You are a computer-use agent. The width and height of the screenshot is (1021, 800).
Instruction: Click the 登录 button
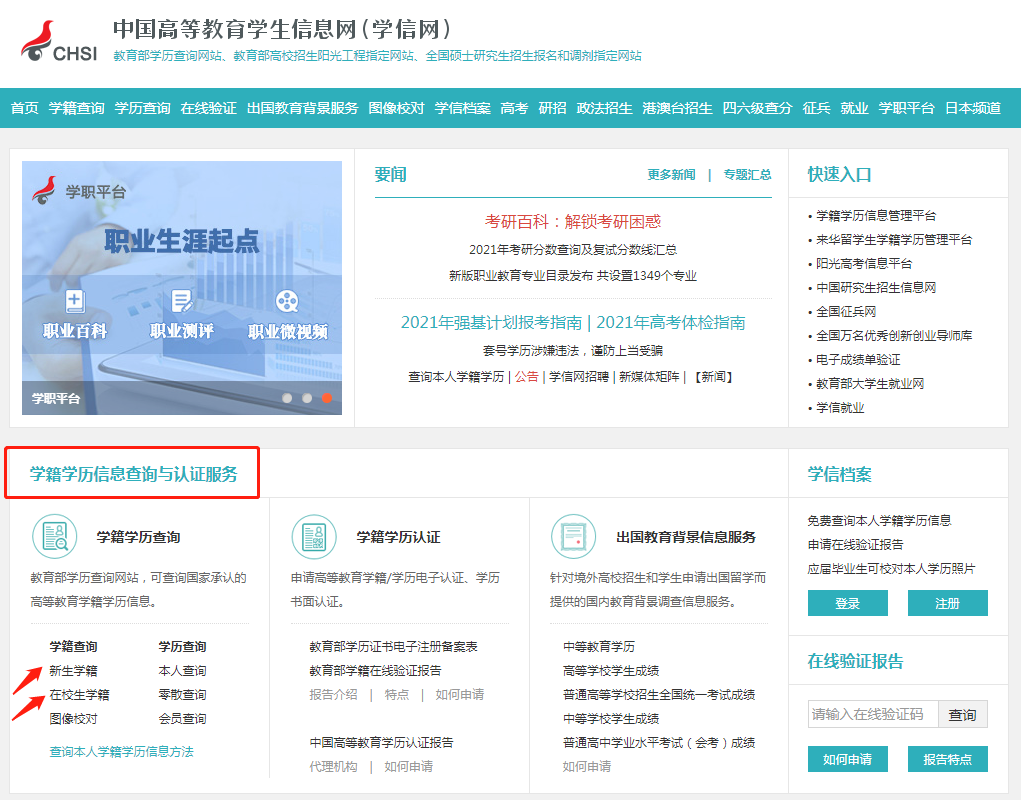pos(847,603)
